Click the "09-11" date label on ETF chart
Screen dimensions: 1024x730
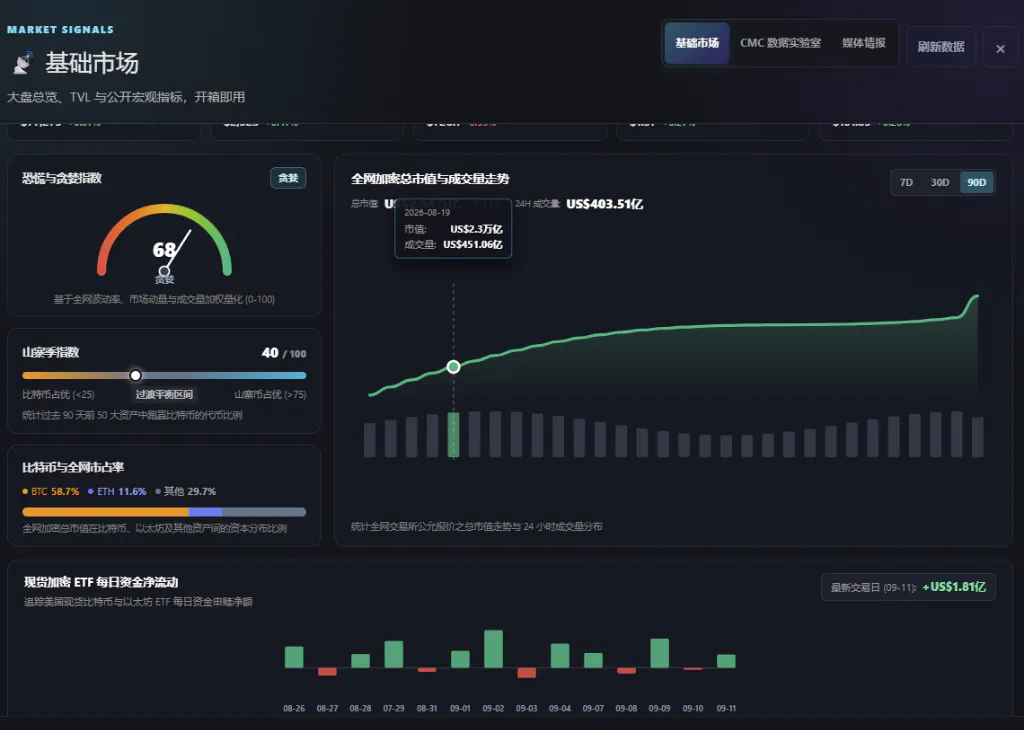726,708
